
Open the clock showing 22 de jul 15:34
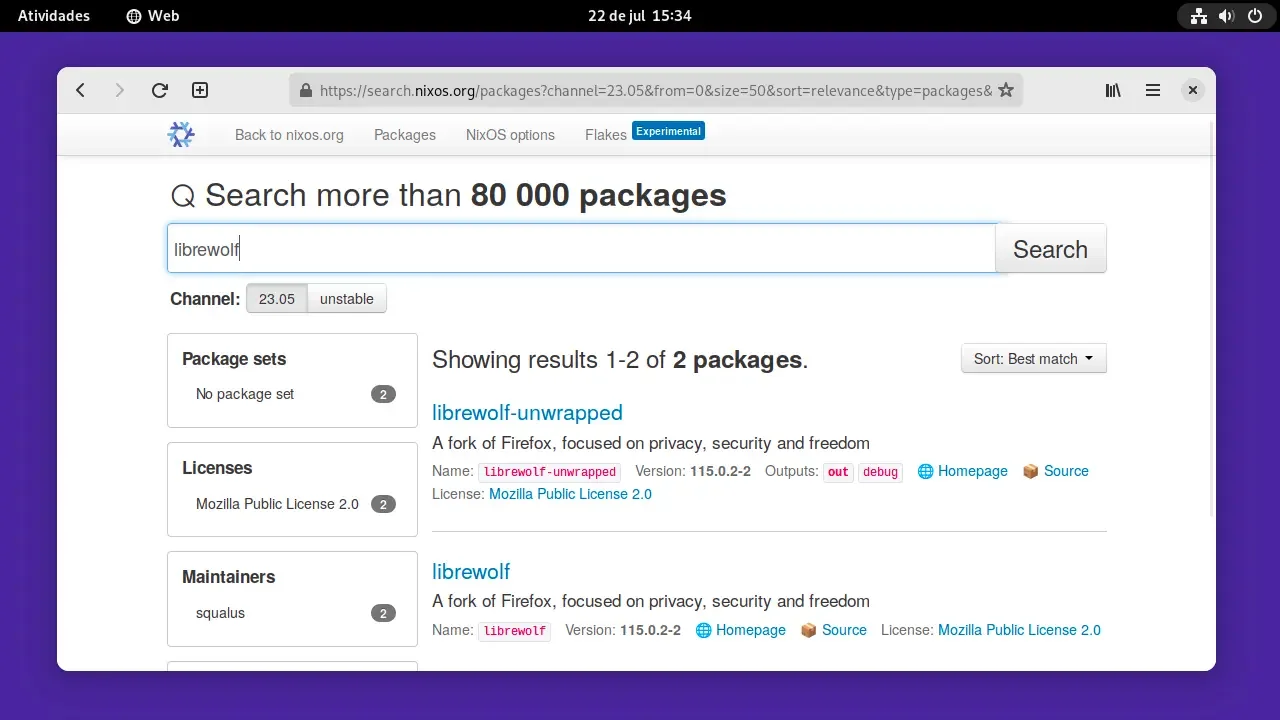coord(640,16)
